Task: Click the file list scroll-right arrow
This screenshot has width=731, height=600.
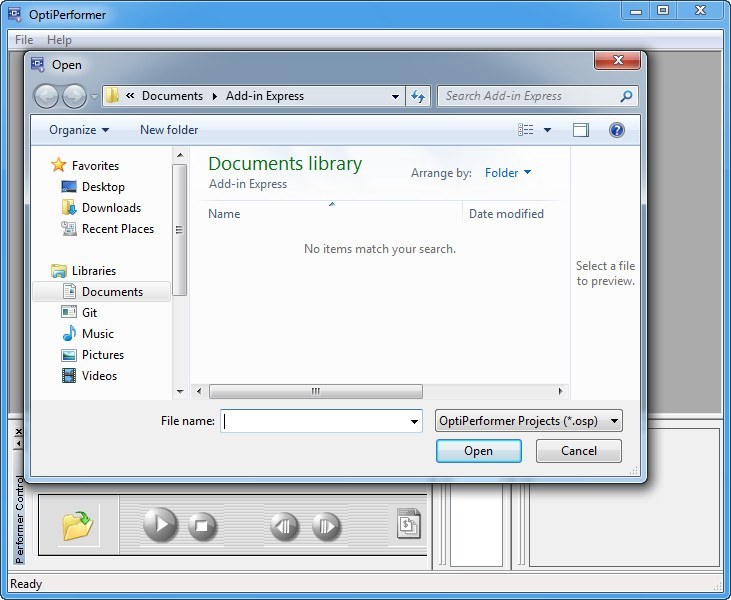Action: click(x=560, y=391)
